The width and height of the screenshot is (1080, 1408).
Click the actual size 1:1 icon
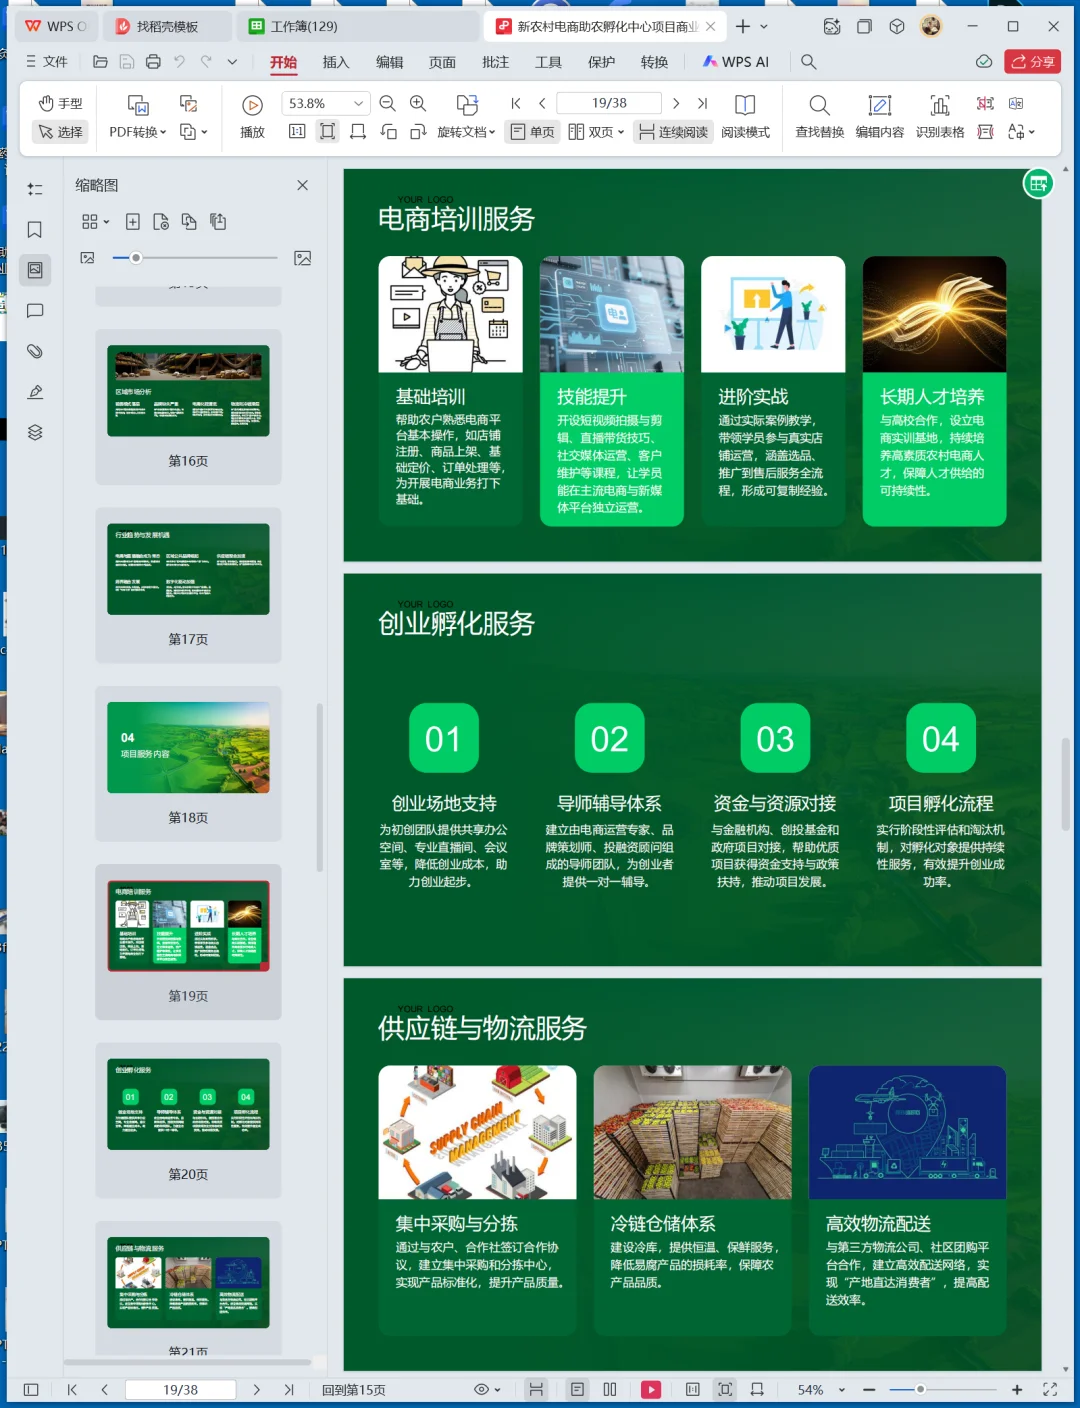click(297, 131)
